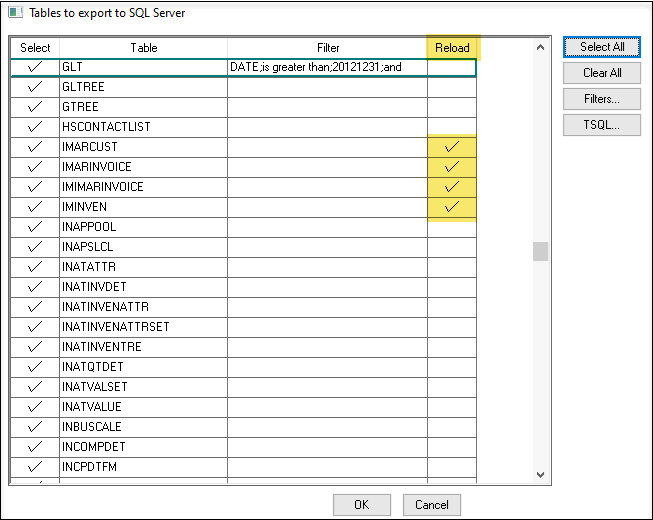Toggle Reload checkmark for IMINVEN

[451, 207]
